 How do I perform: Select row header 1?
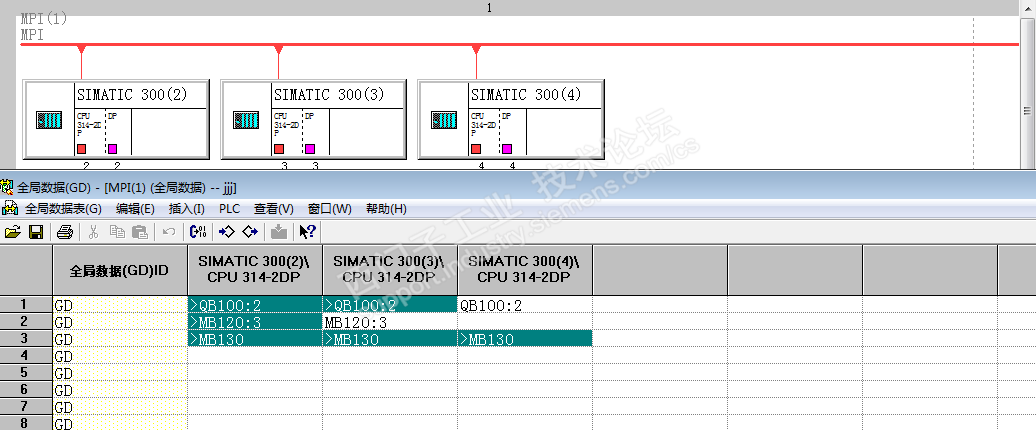click(26, 305)
